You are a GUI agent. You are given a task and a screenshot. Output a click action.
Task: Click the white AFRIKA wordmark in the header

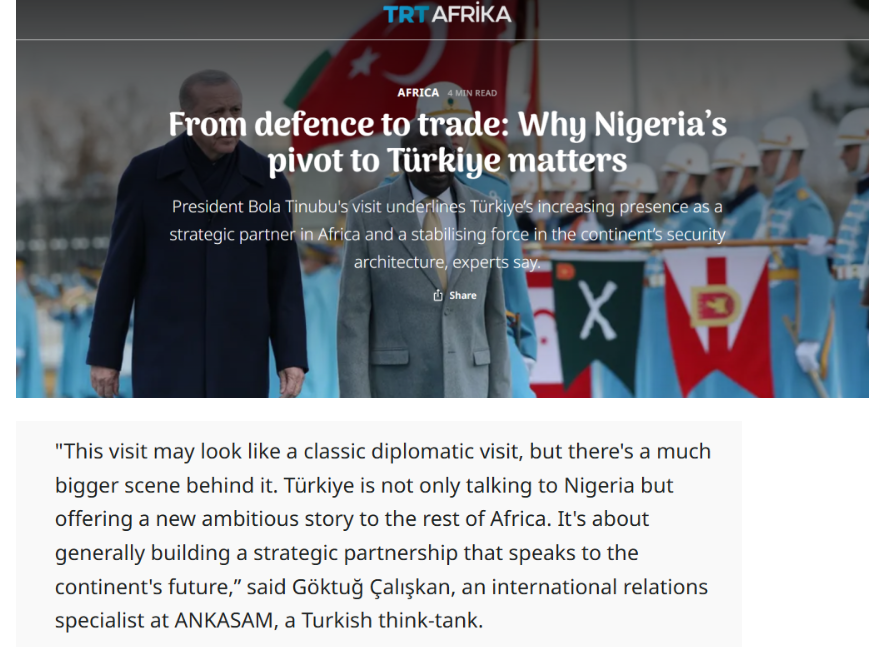[x=471, y=14]
